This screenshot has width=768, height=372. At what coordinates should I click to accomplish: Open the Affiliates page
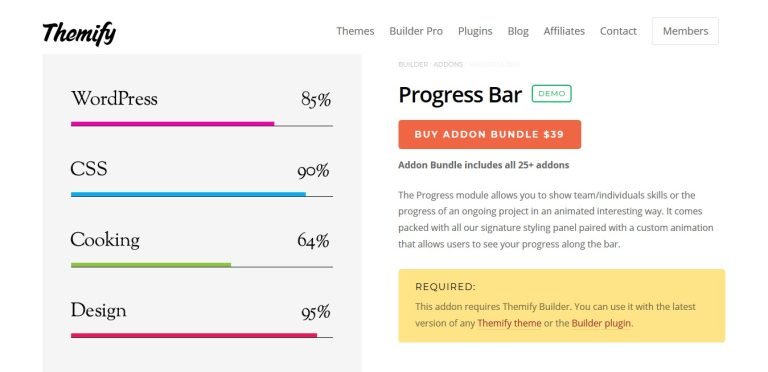pos(564,31)
